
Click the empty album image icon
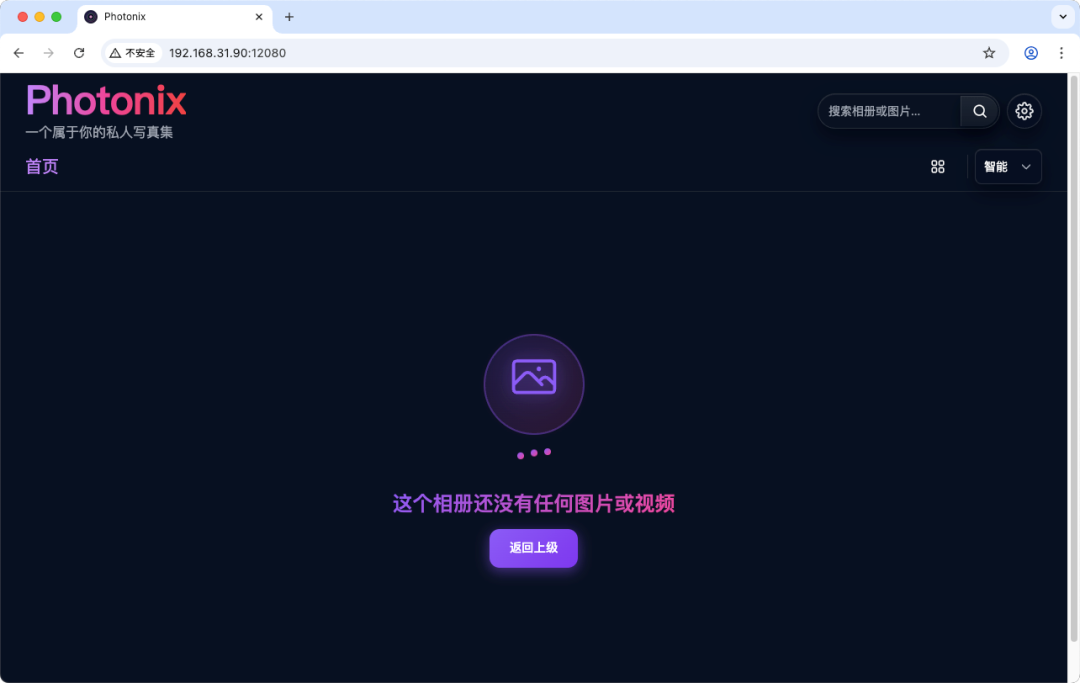click(x=533, y=377)
